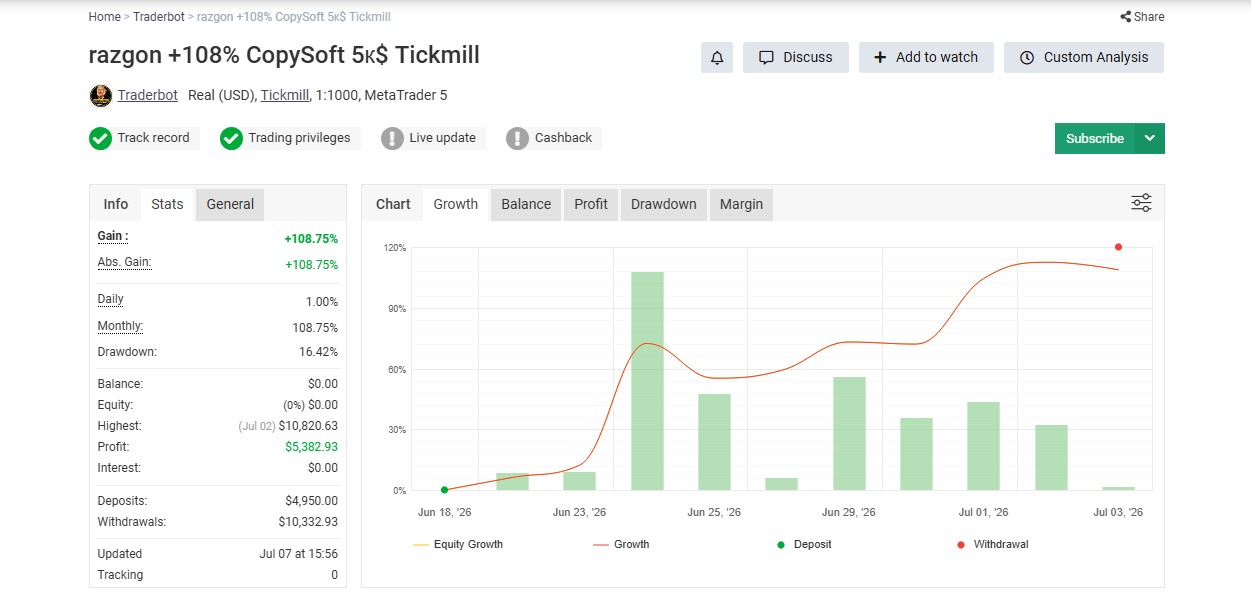The height and width of the screenshot is (601, 1251).
Task: Click the Discuss button
Action: click(x=795, y=57)
